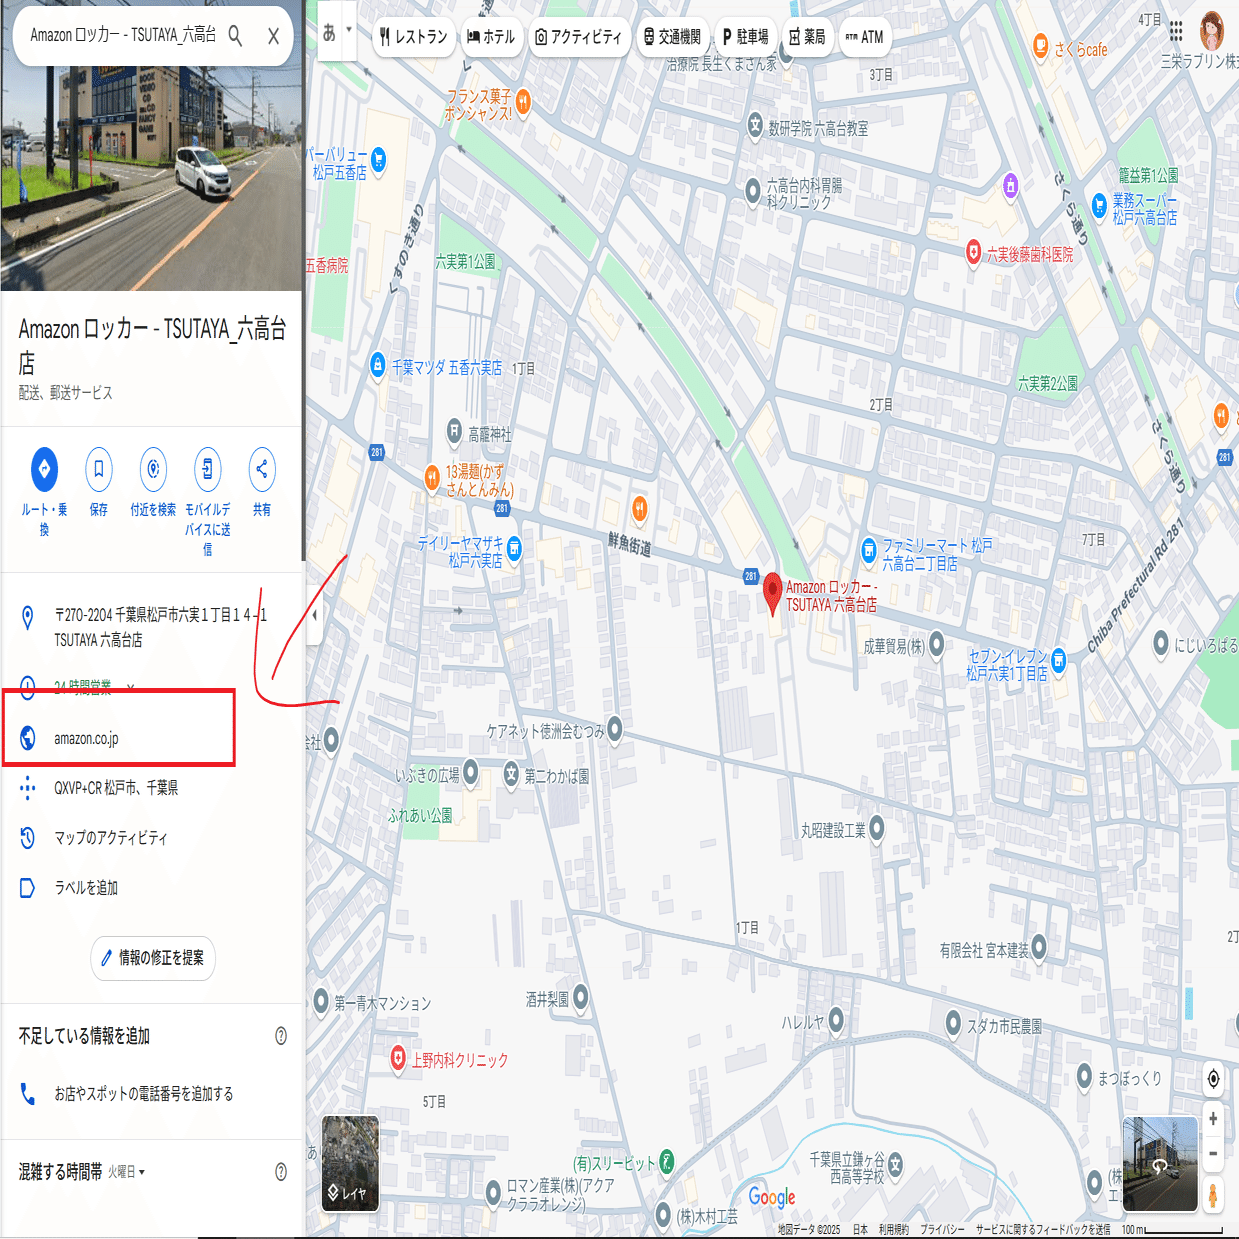The width and height of the screenshot is (1239, 1239).
Task: Open the プライバシー link
Action: pos(942,1229)
